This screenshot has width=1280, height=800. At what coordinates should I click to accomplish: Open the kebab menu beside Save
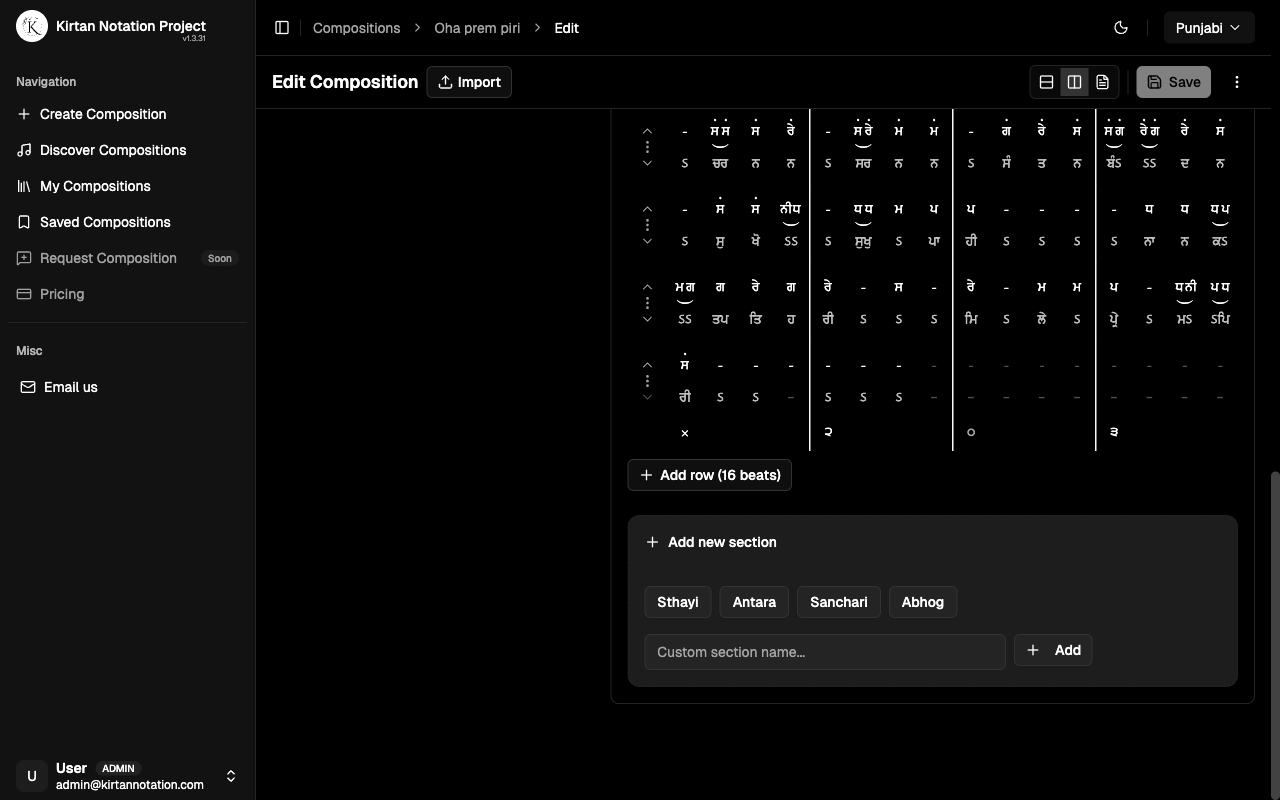pyautogui.click(x=1237, y=82)
